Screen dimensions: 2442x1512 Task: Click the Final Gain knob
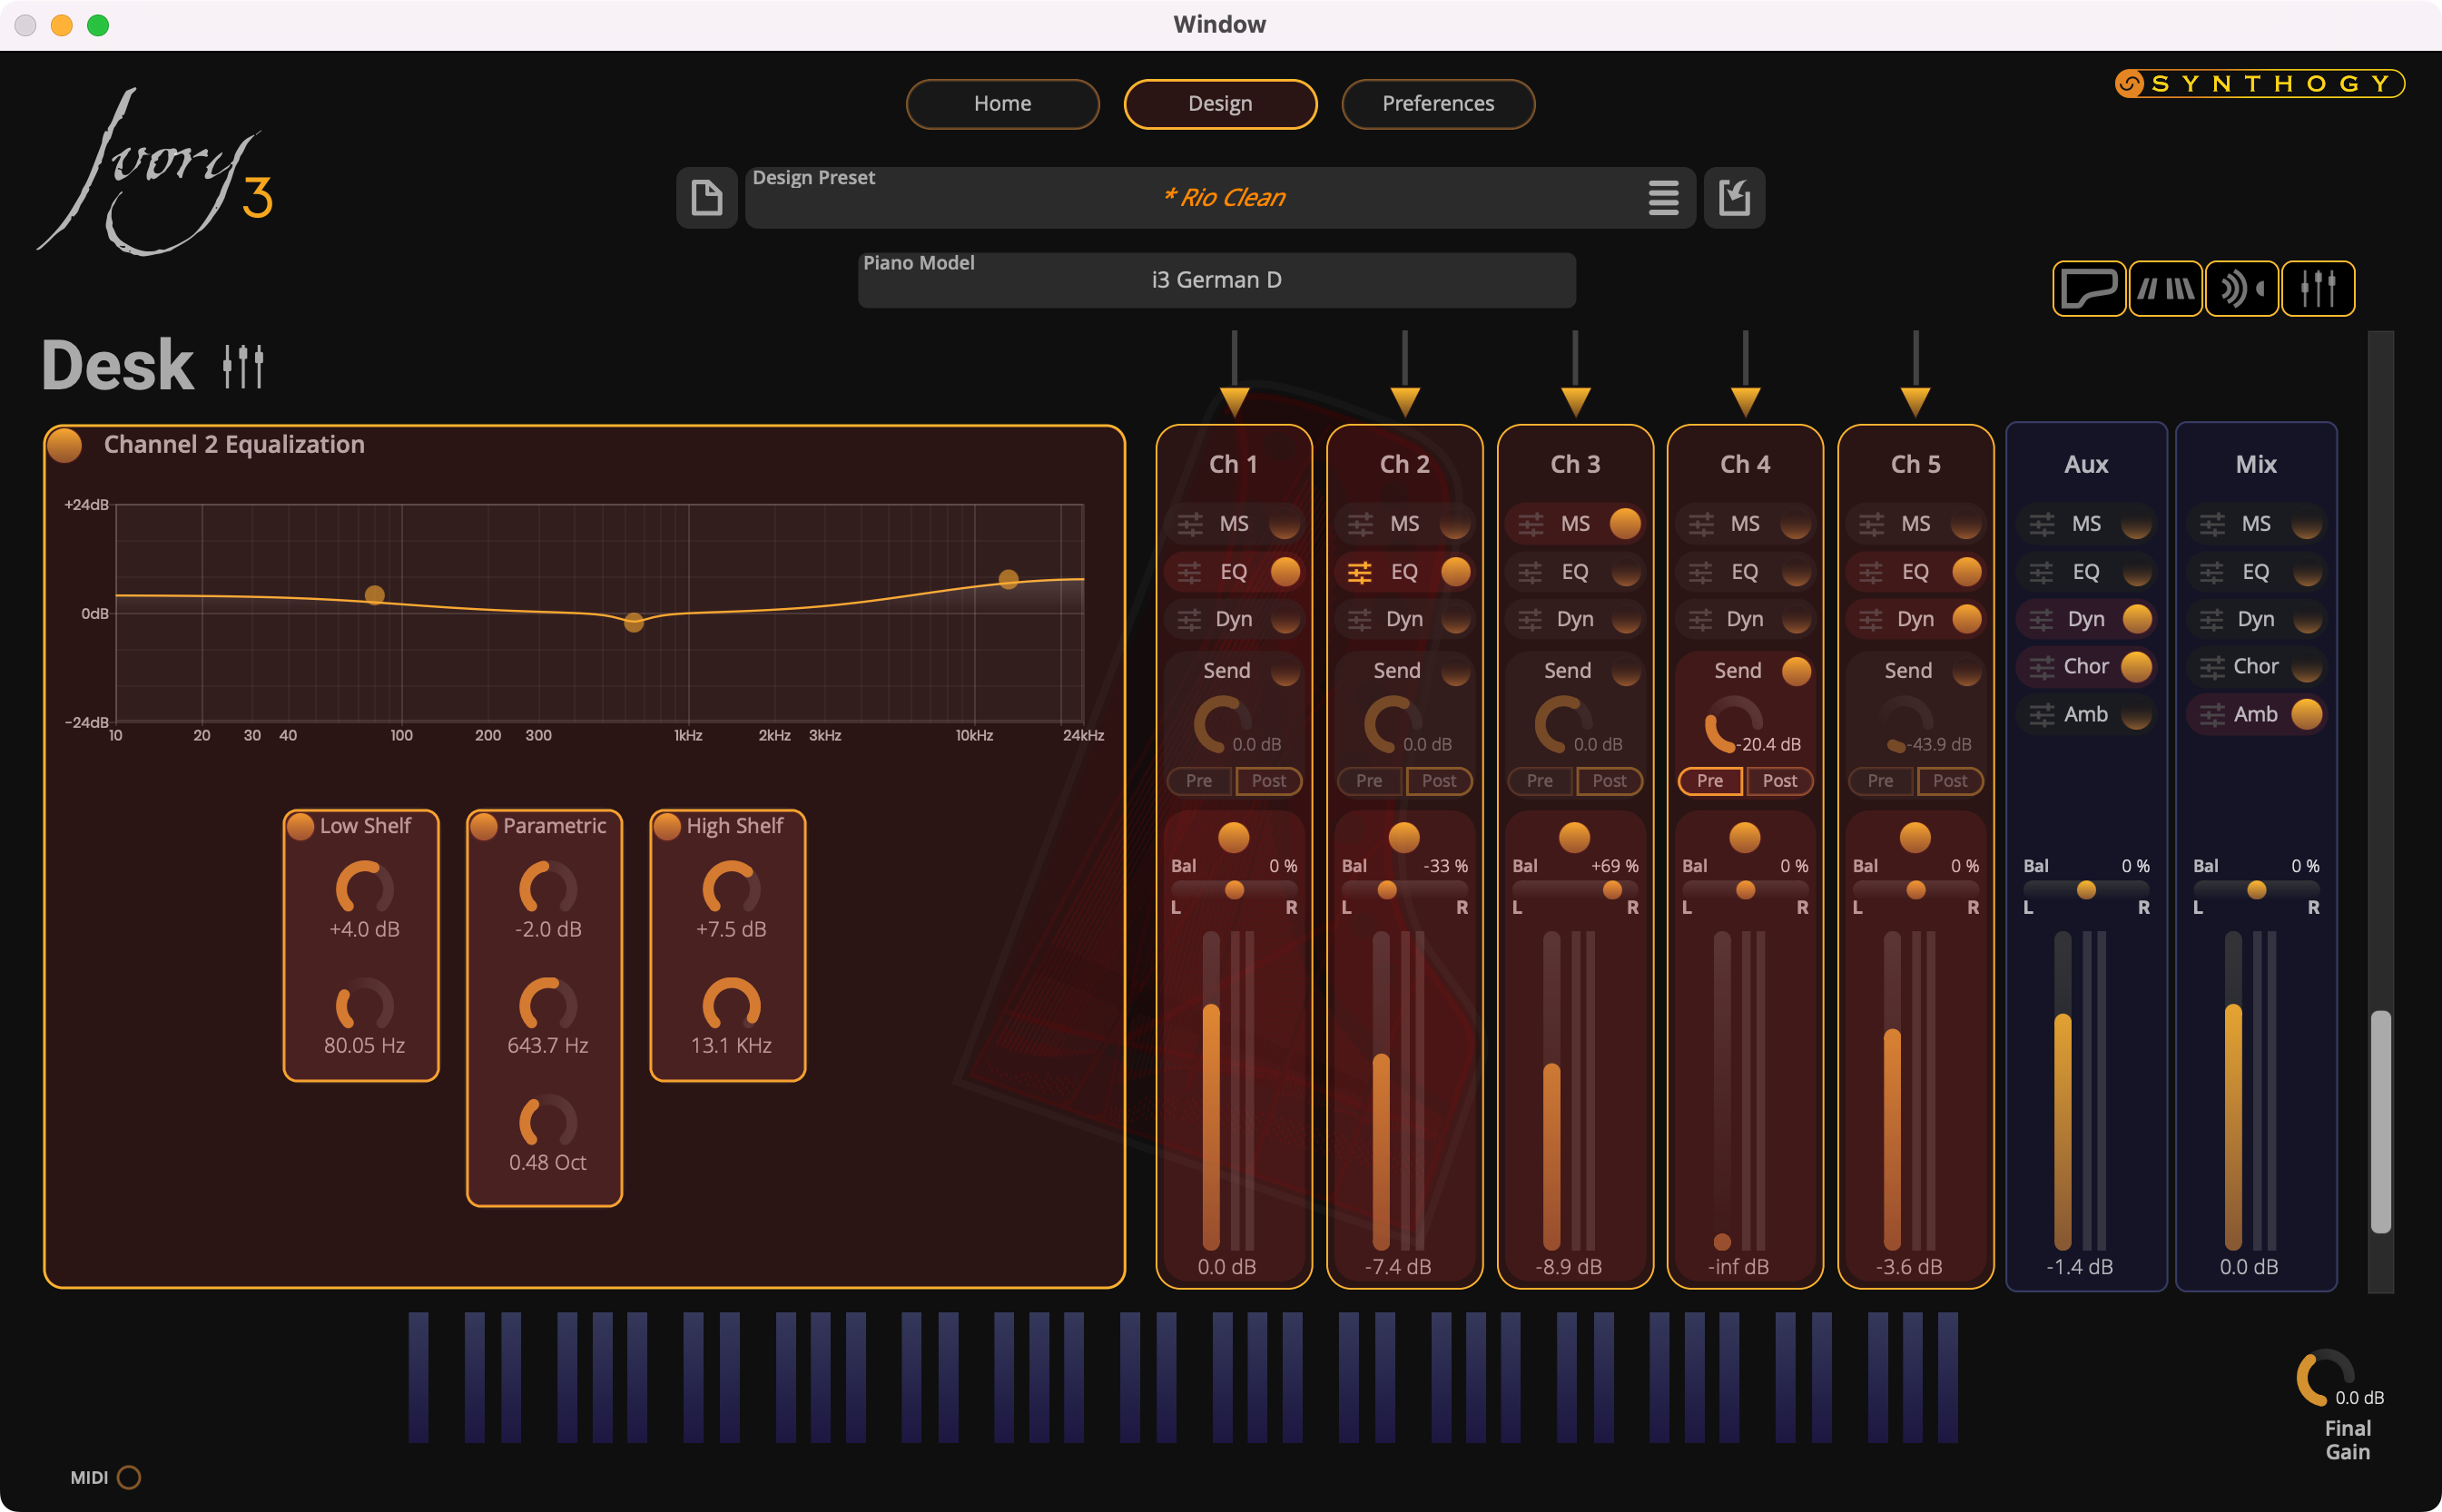coord(2324,1378)
